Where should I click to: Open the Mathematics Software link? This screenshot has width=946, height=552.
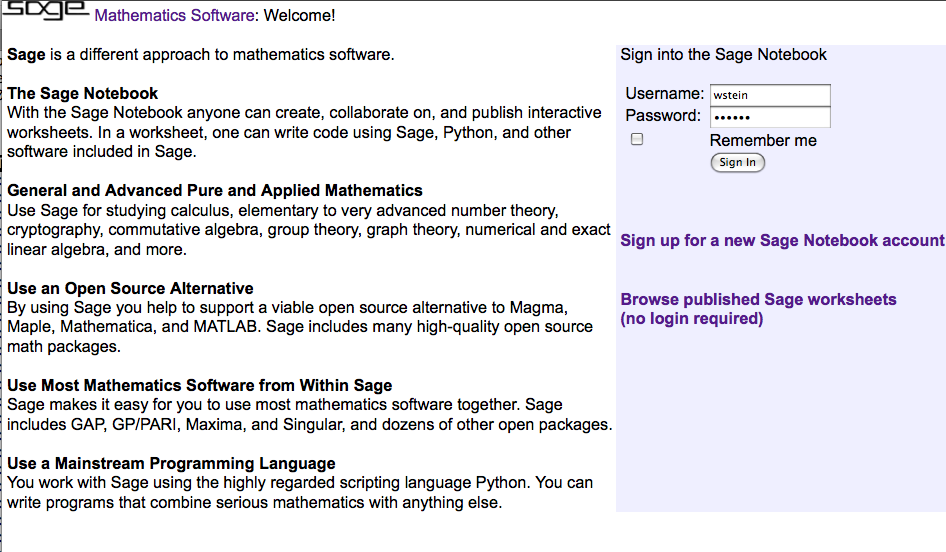click(x=174, y=16)
